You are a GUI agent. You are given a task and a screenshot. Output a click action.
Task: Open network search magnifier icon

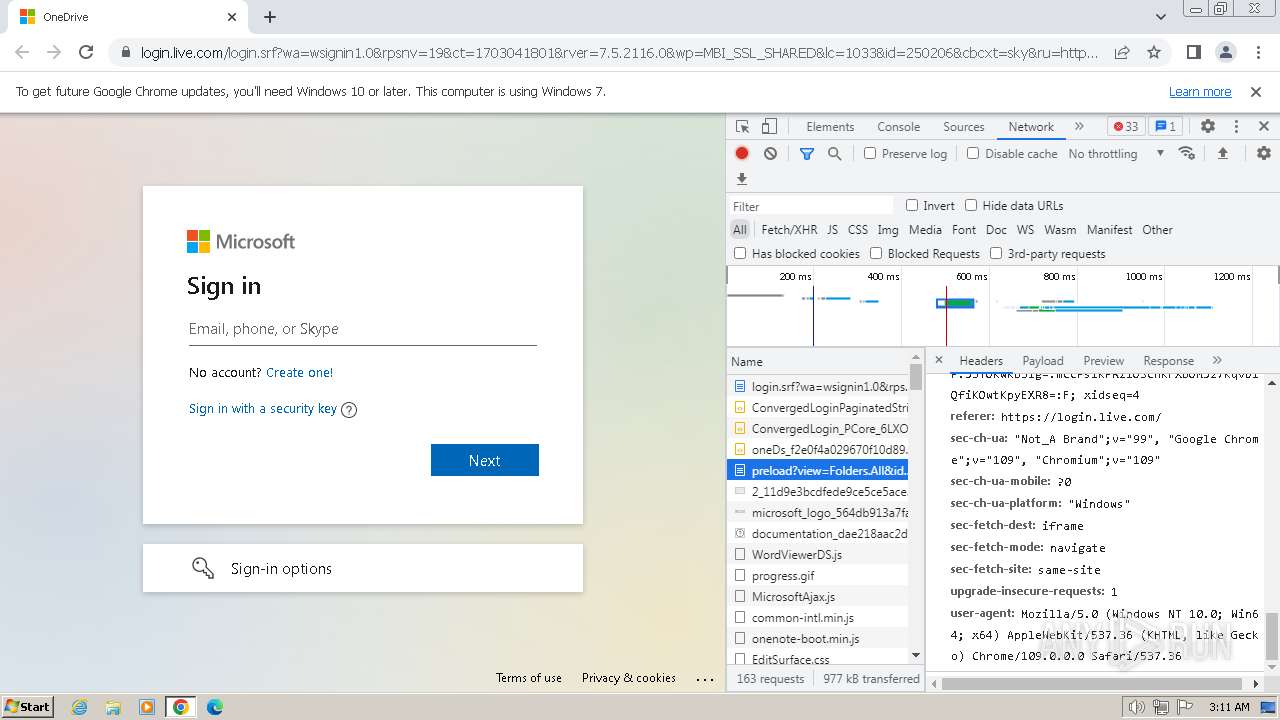pos(834,153)
